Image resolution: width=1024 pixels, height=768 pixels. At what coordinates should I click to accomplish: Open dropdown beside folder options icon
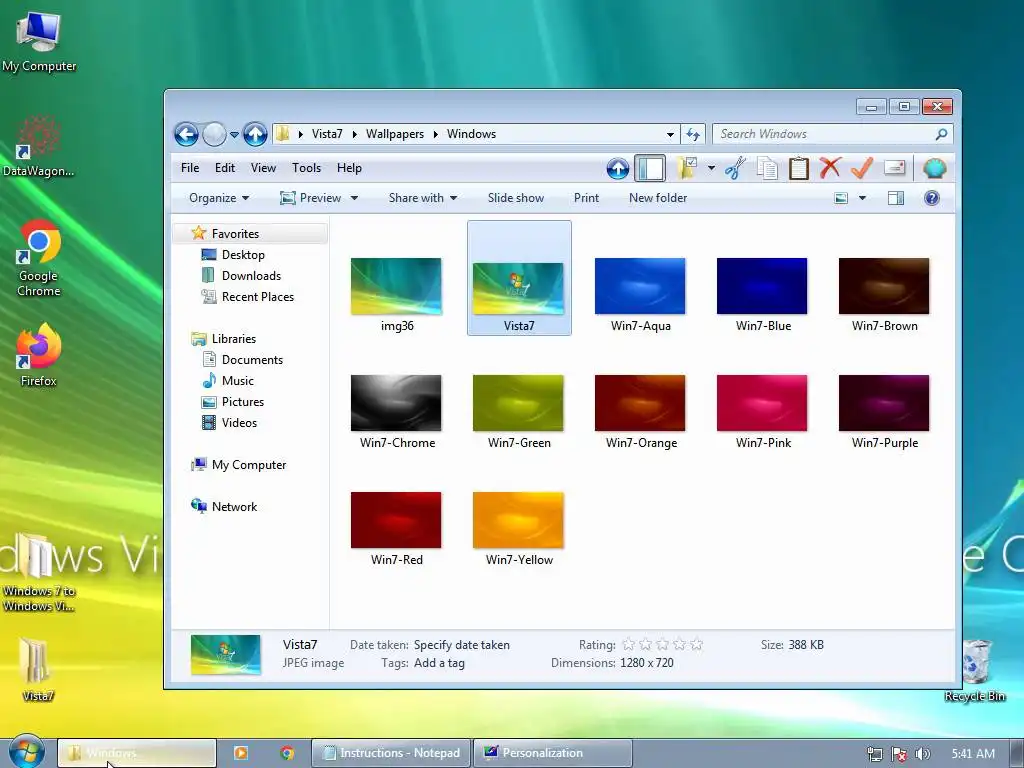(711, 168)
